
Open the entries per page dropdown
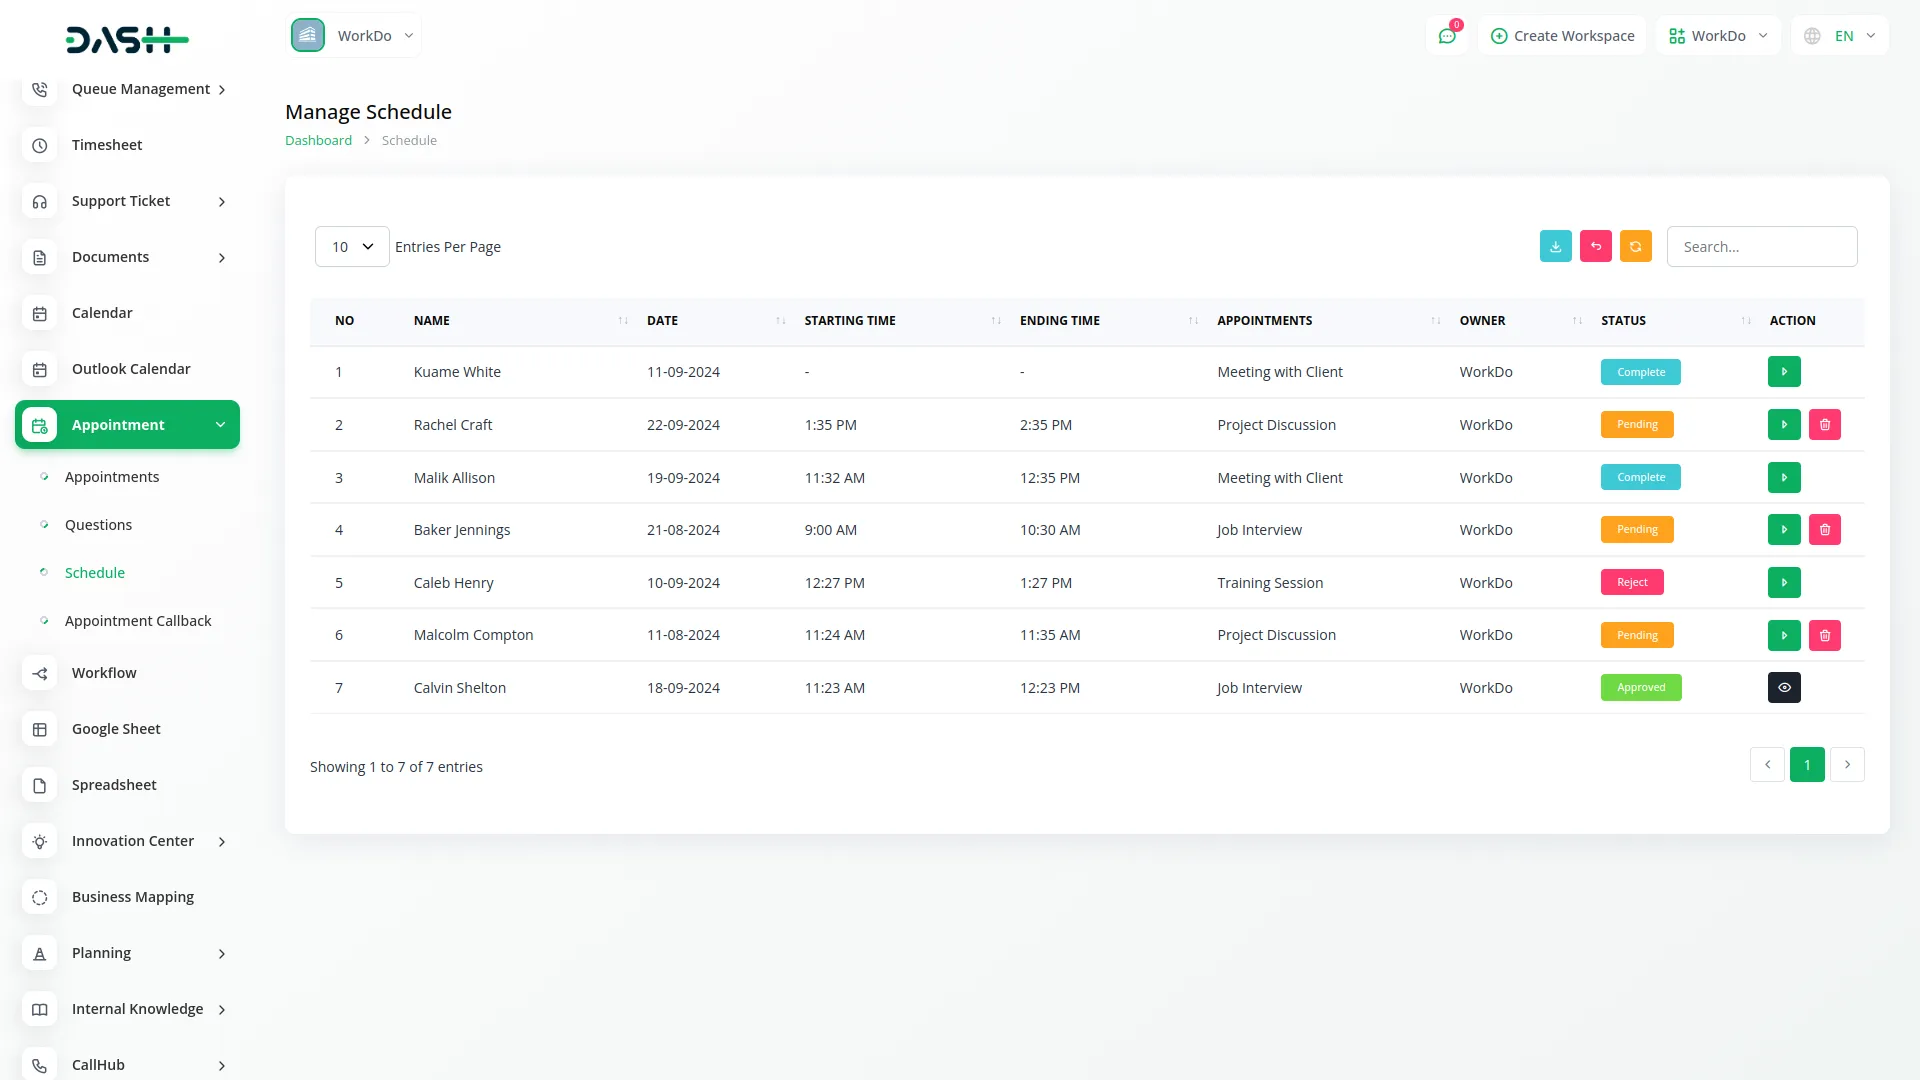(x=352, y=247)
